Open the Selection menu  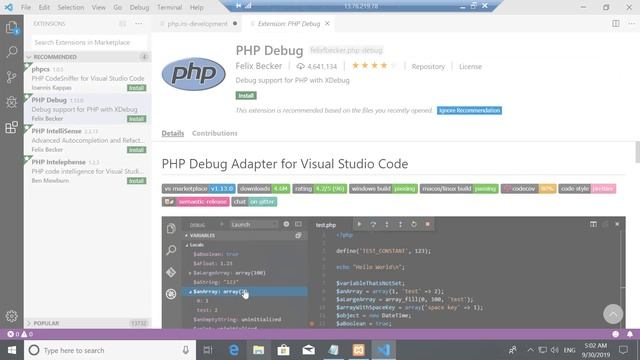coord(71,7)
